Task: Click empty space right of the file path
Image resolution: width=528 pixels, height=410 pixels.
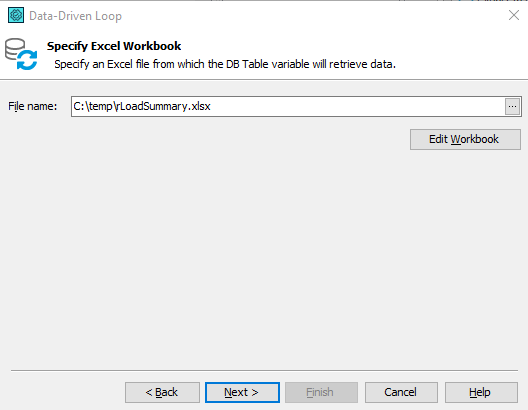Action: [357, 106]
